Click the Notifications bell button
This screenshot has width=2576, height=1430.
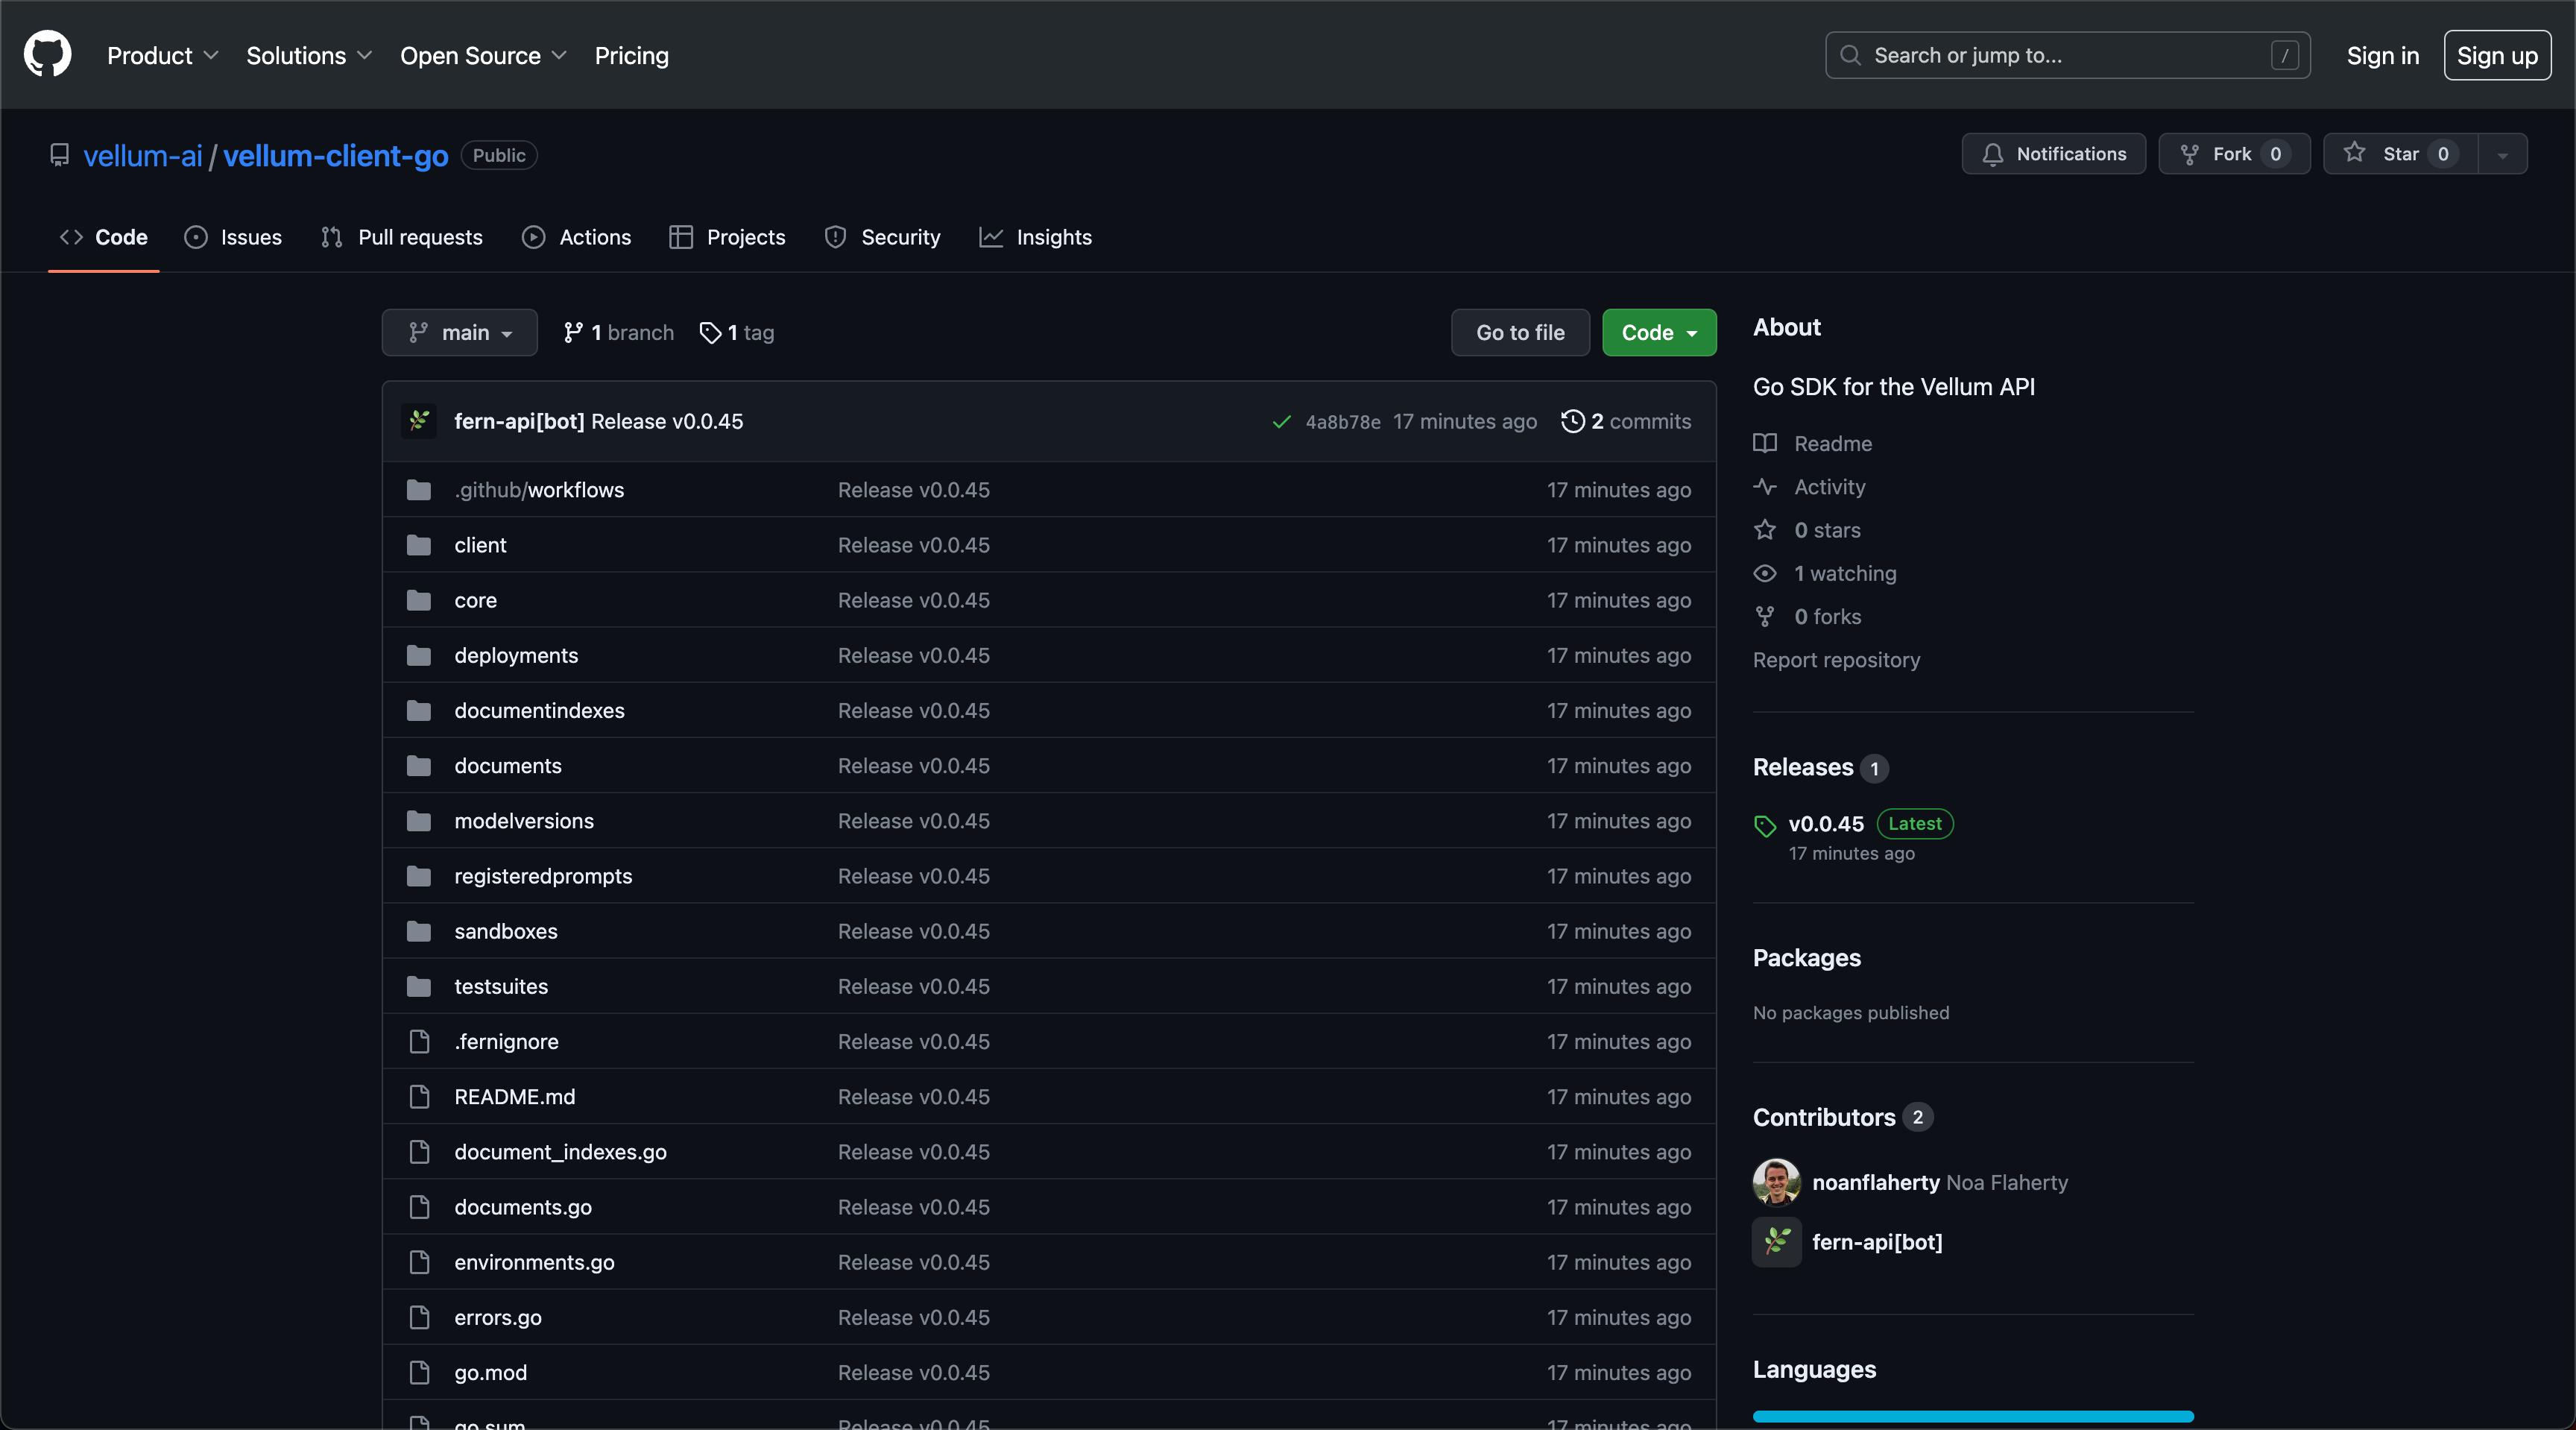(x=2053, y=154)
